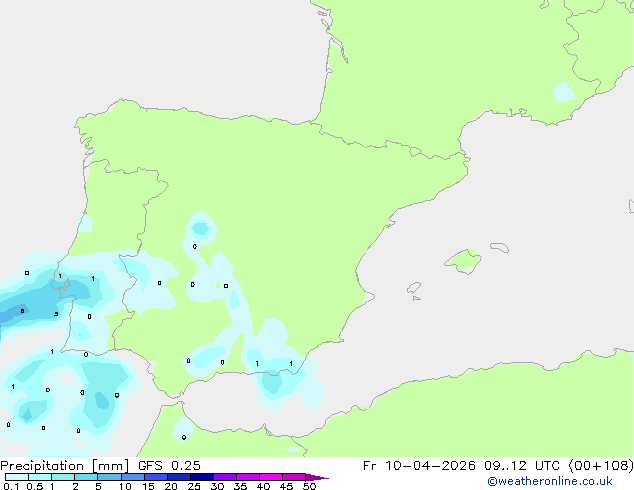Click the Menorca island outline

pyautogui.click(x=499, y=247)
